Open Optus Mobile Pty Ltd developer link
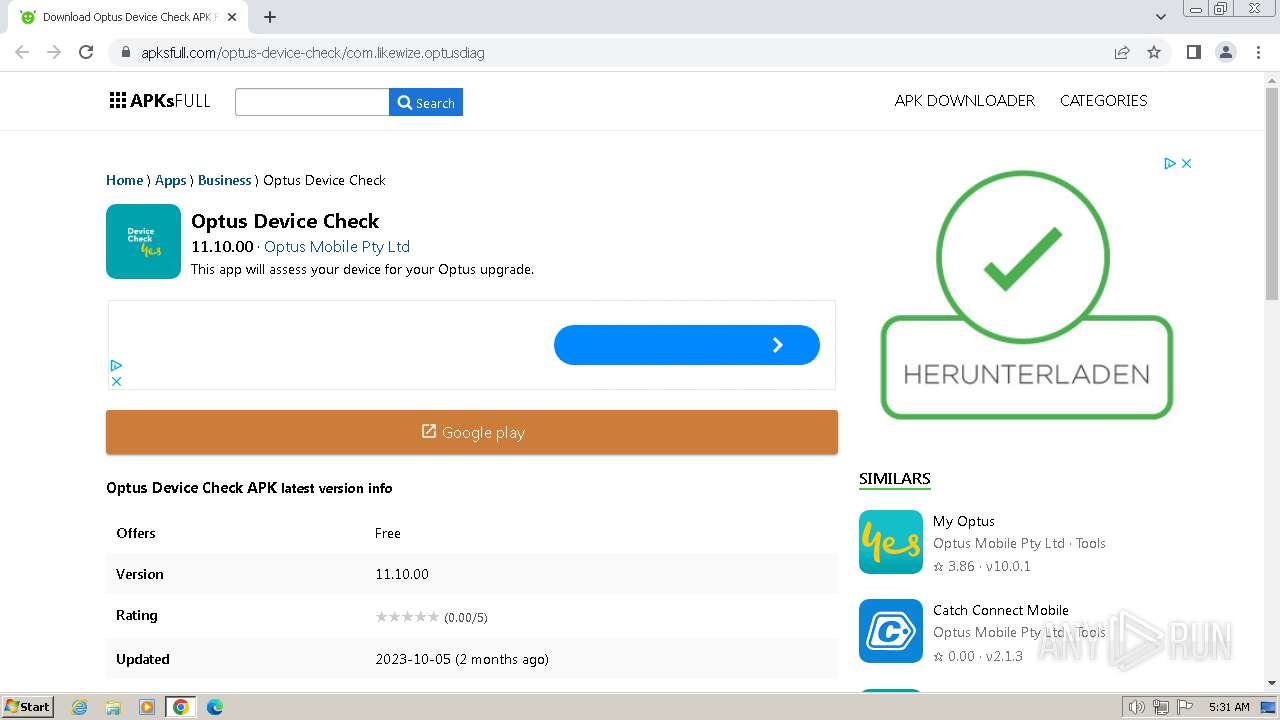1280x720 pixels. tap(337, 246)
